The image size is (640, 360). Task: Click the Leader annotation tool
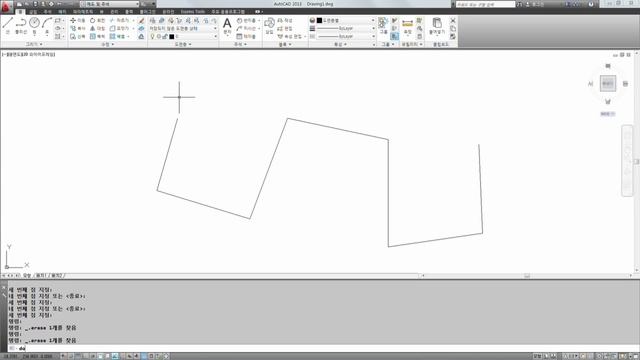246,29
